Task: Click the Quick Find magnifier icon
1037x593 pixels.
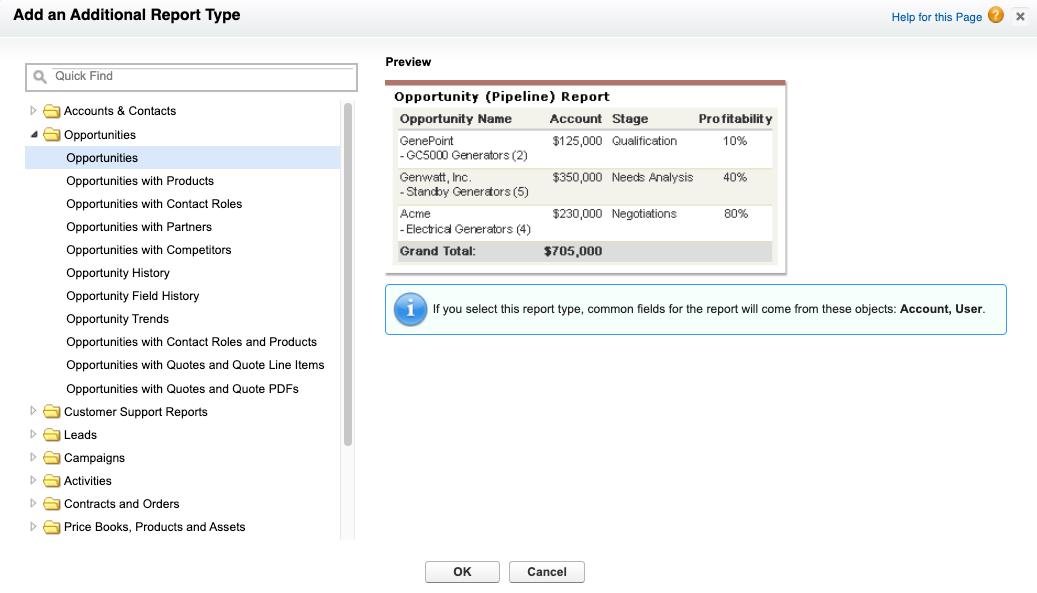Action: [x=40, y=76]
